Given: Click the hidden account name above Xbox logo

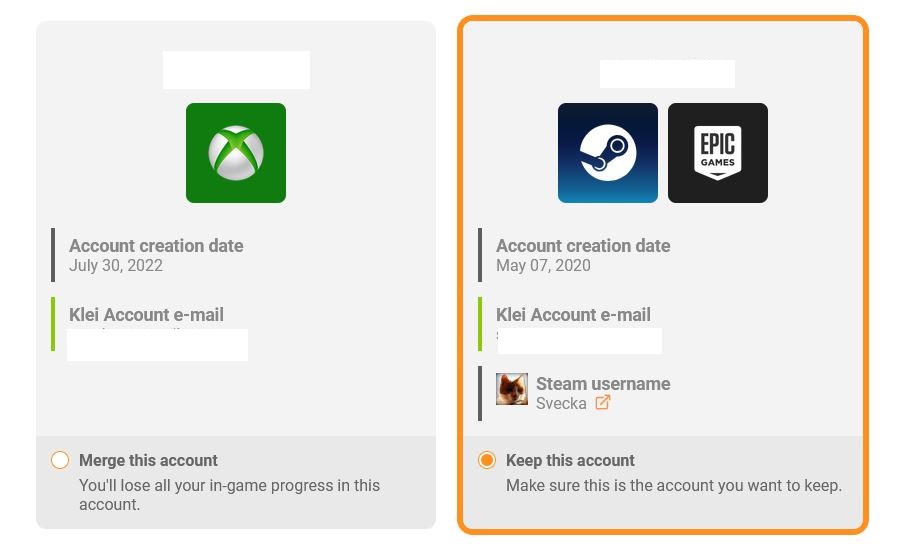Looking at the screenshot, I should (236, 70).
